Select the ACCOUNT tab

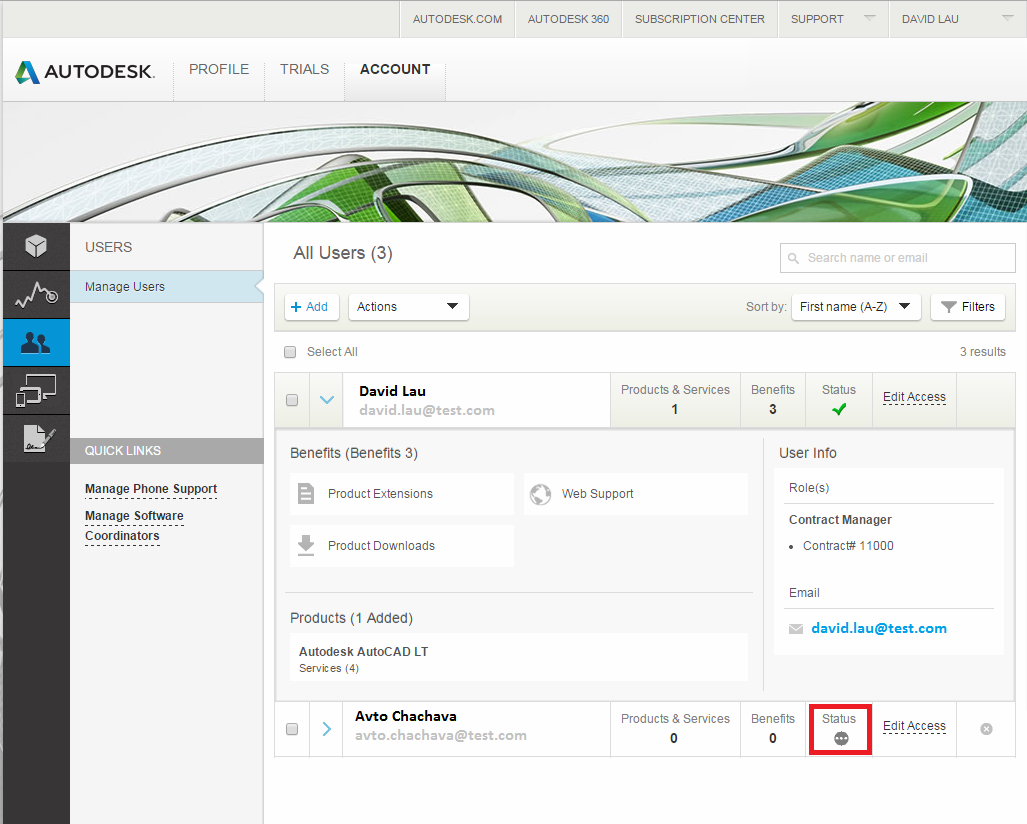click(x=395, y=69)
